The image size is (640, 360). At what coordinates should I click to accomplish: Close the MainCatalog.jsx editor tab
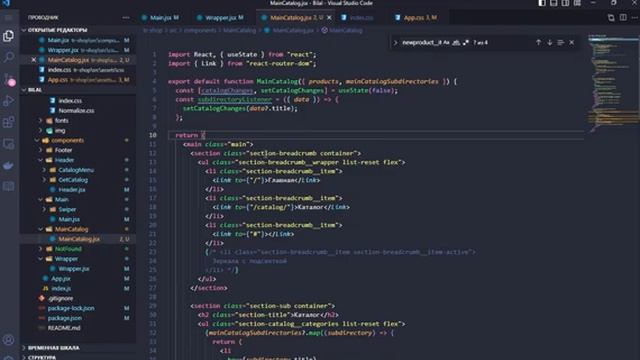[x=329, y=18]
